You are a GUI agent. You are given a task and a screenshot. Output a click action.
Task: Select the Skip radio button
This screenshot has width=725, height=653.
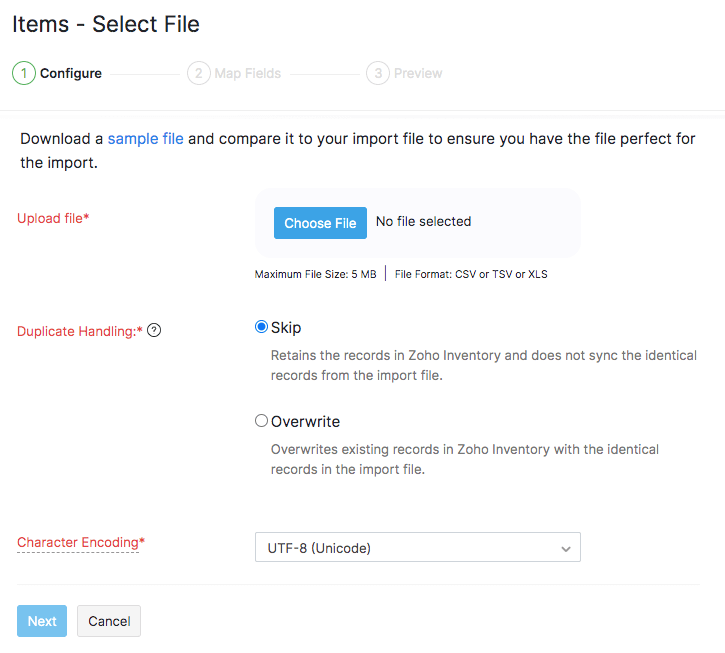[x=262, y=327]
